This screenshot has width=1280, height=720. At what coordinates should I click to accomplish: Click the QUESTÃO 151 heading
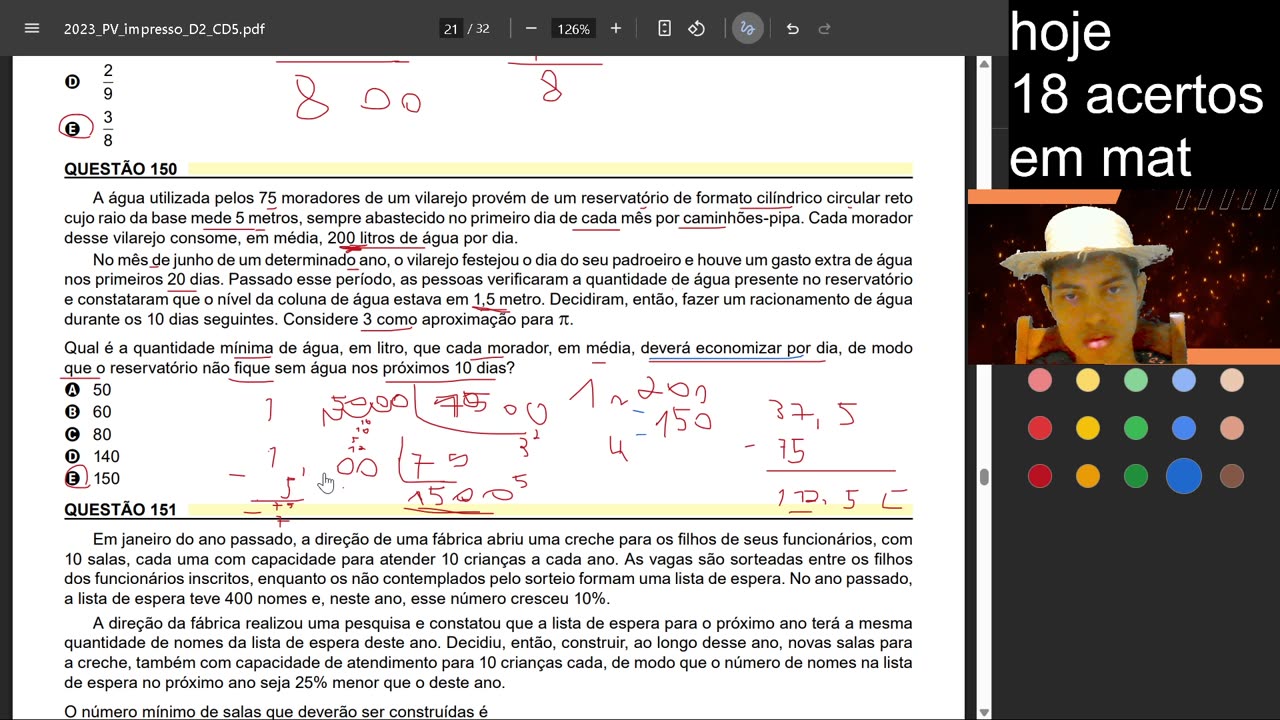tap(120, 509)
